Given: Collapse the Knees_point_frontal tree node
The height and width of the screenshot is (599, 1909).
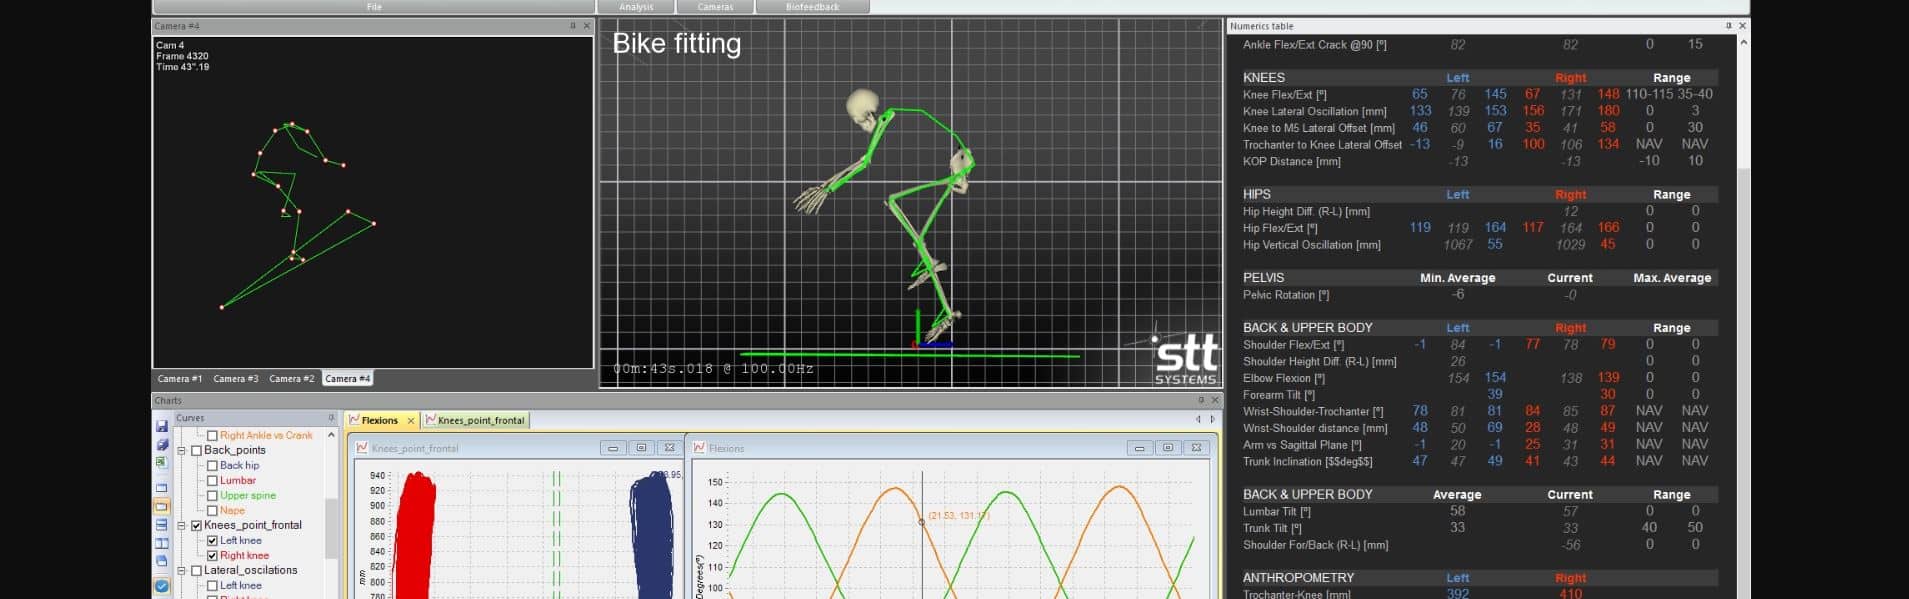Looking at the screenshot, I should [182, 525].
